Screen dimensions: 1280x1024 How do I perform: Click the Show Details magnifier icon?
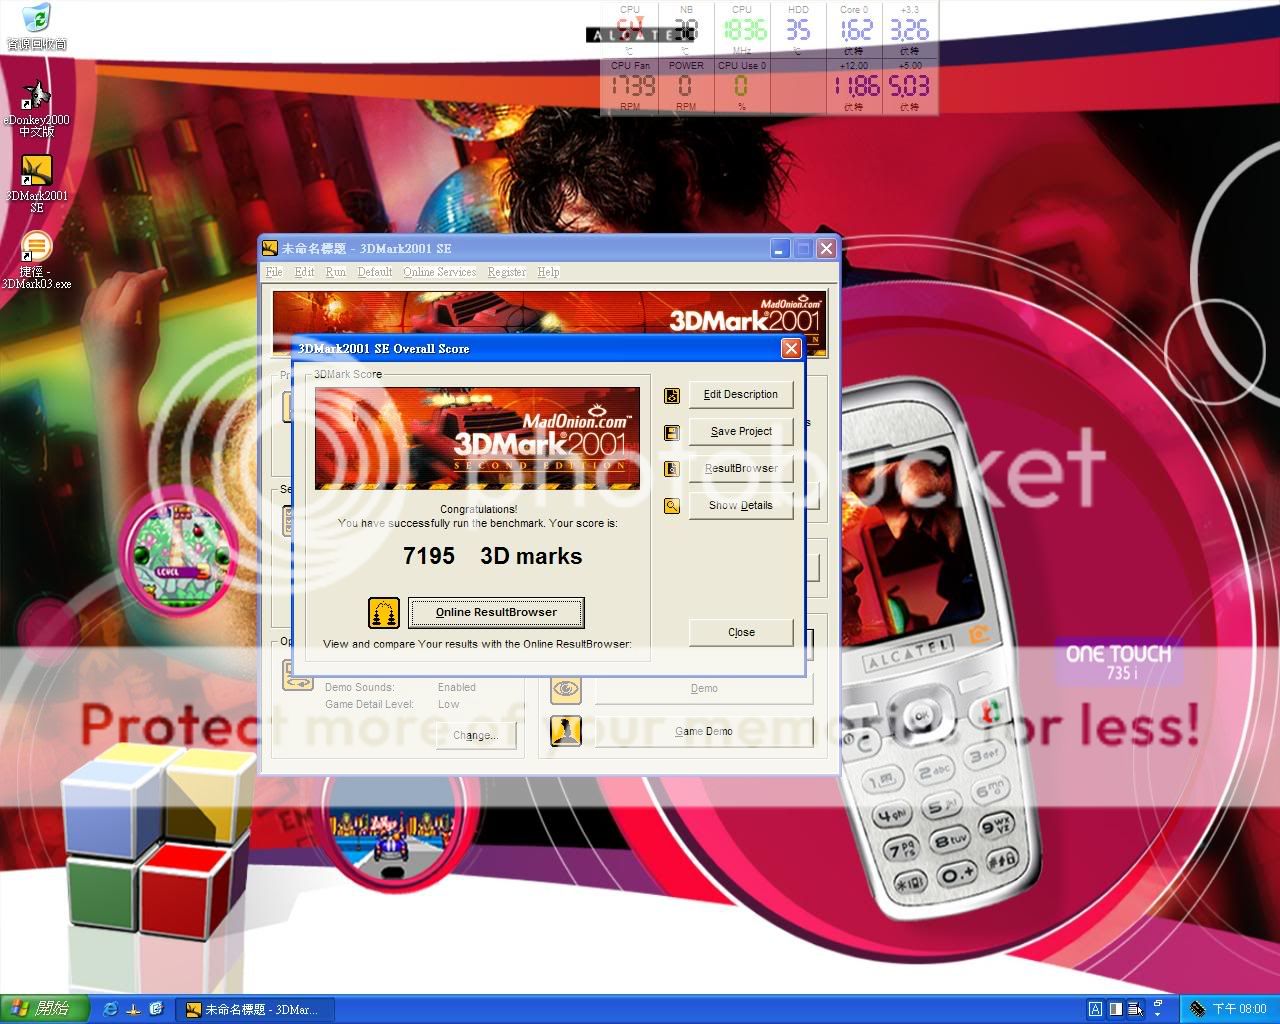click(x=672, y=506)
